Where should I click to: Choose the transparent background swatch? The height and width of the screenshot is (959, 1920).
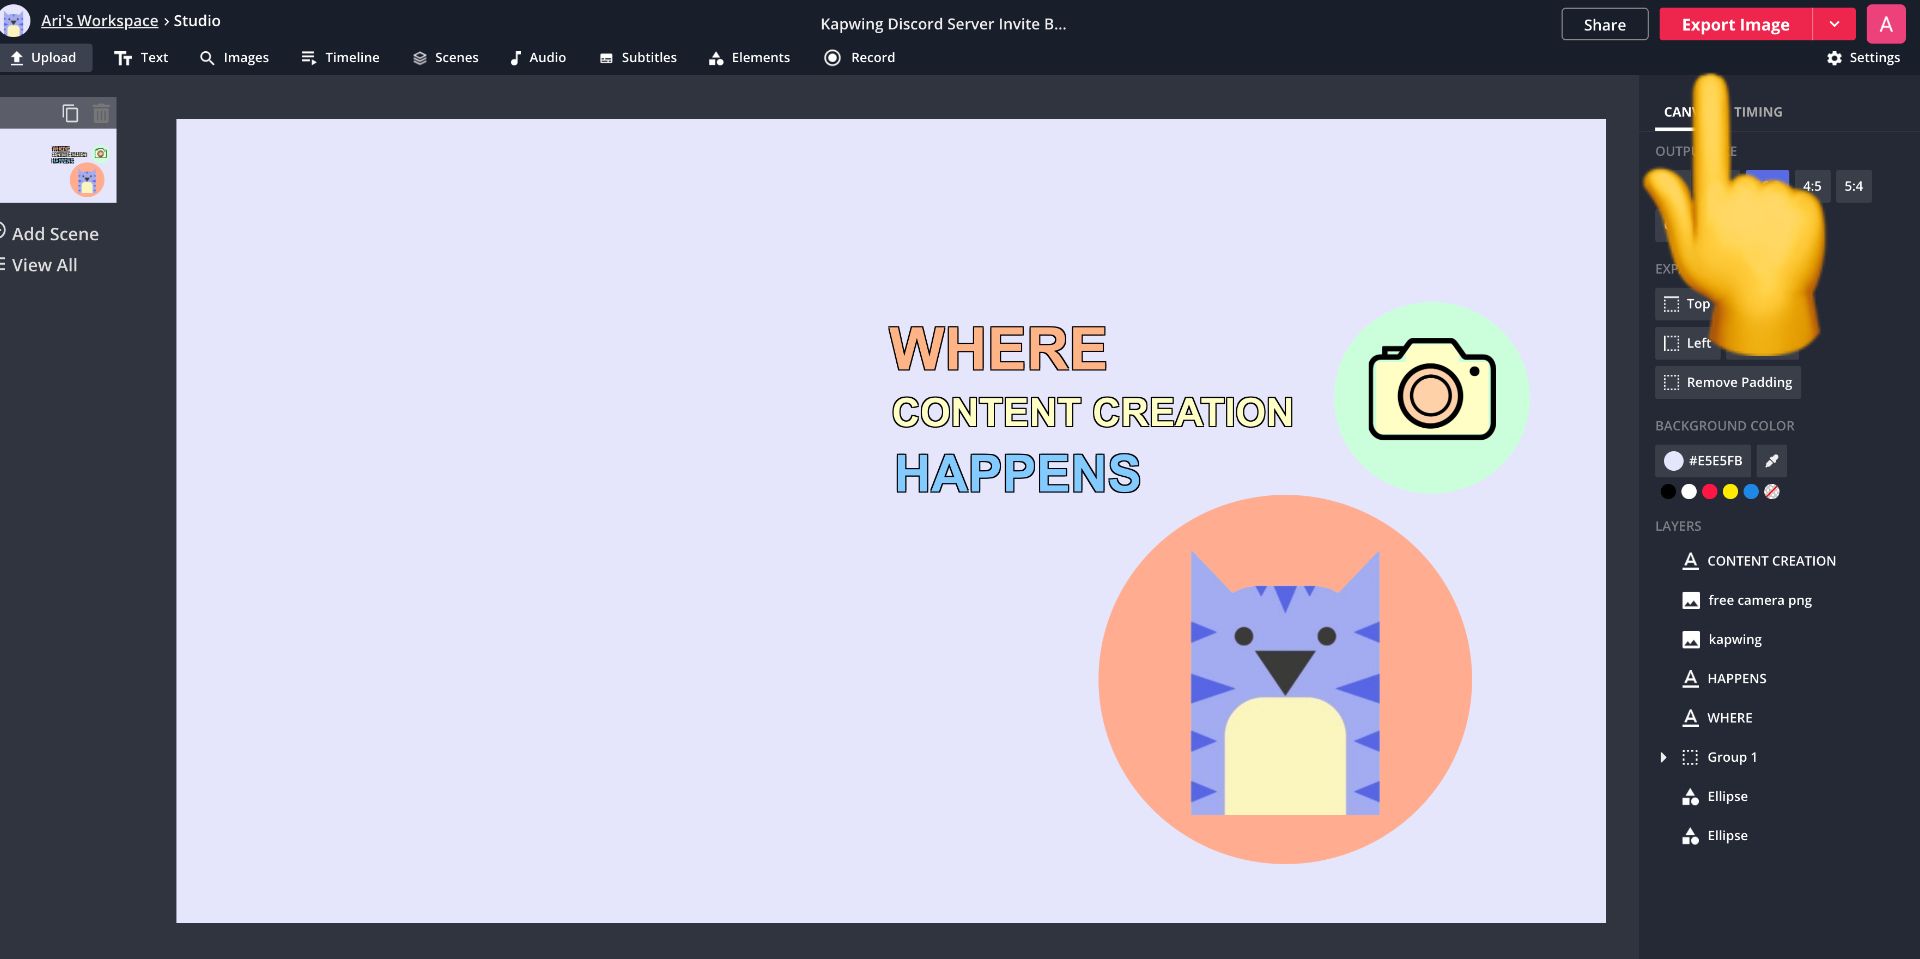(x=1771, y=492)
